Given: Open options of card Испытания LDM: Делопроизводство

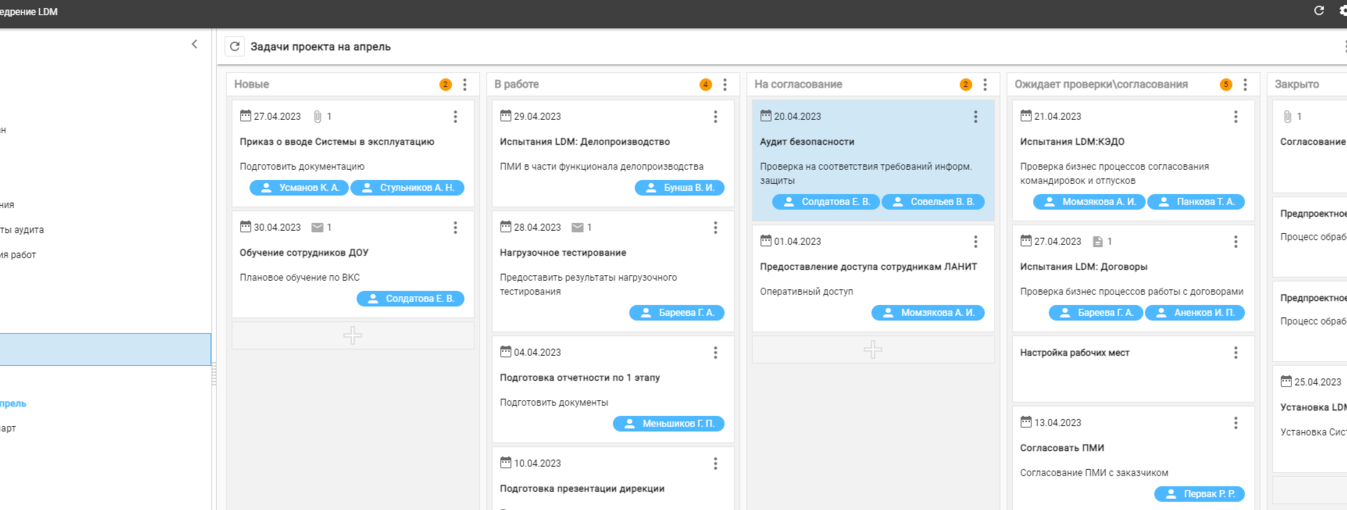Looking at the screenshot, I should pos(715,117).
